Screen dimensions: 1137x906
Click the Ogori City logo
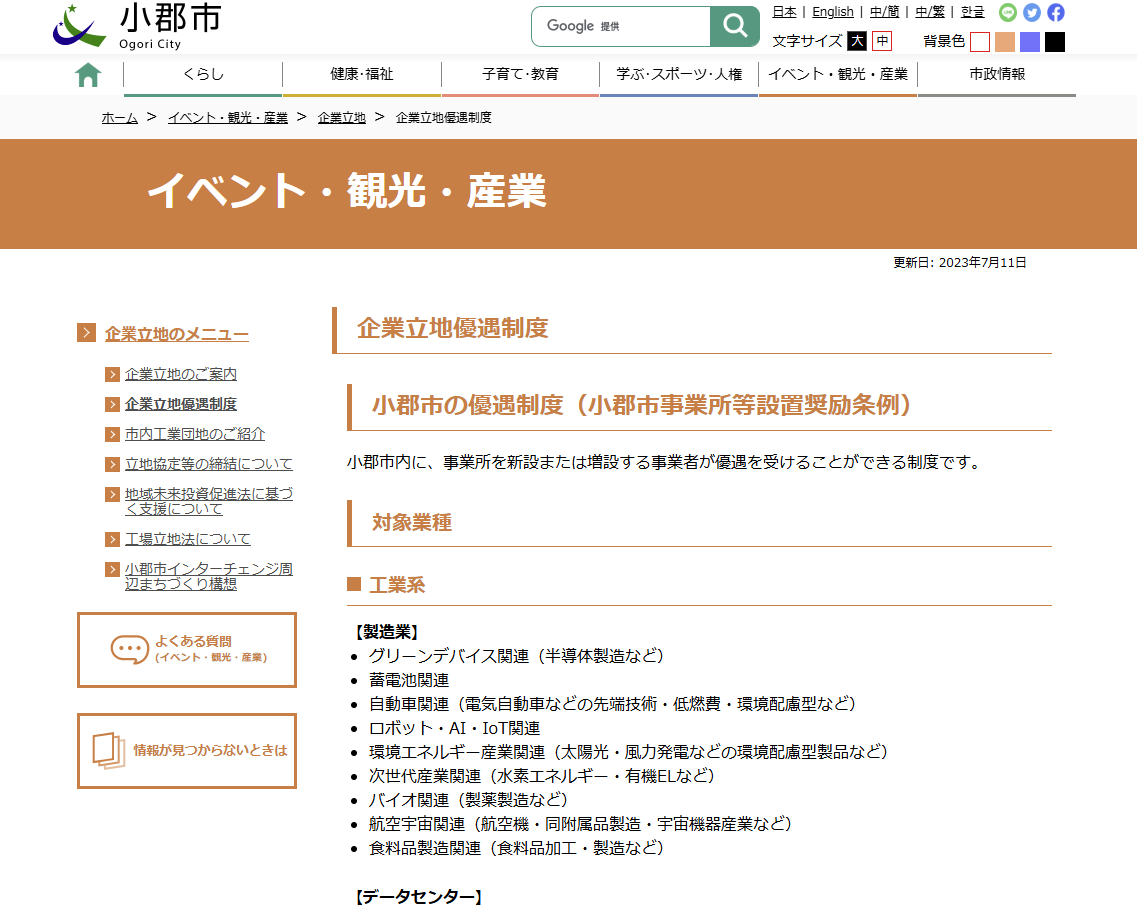click(138, 26)
